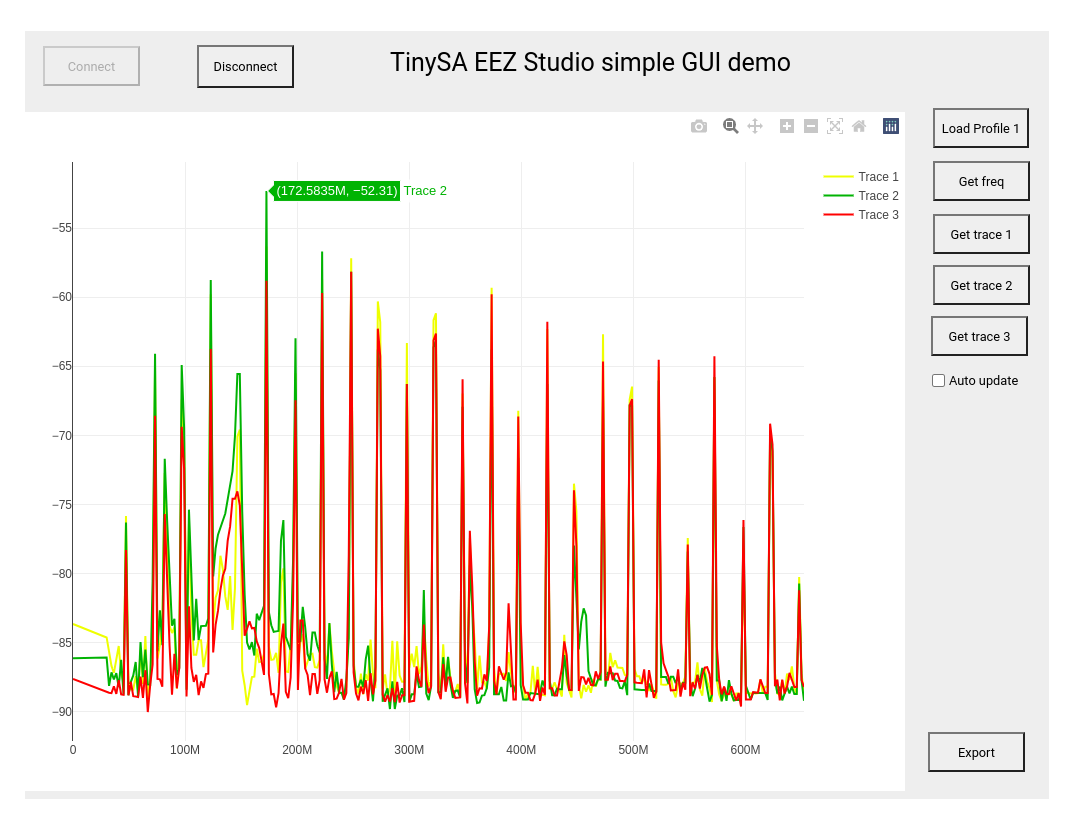Activate the pan tool on the chart

click(x=755, y=126)
